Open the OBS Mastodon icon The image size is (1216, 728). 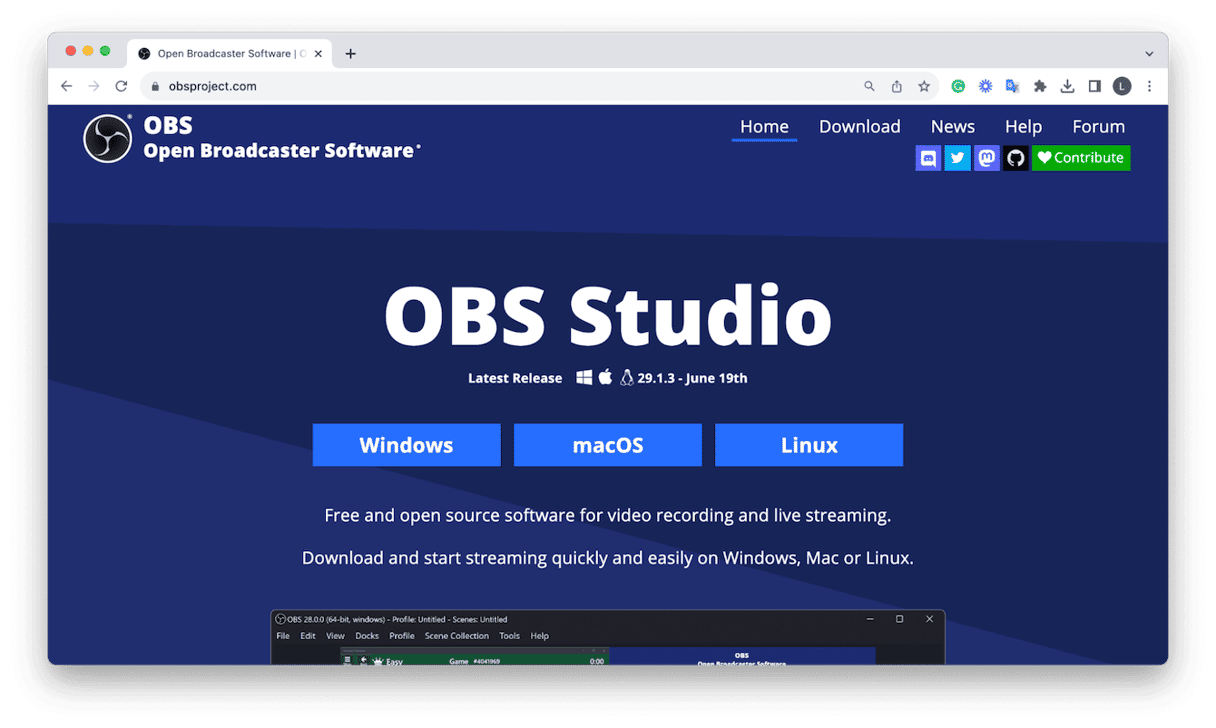(x=986, y=157)
